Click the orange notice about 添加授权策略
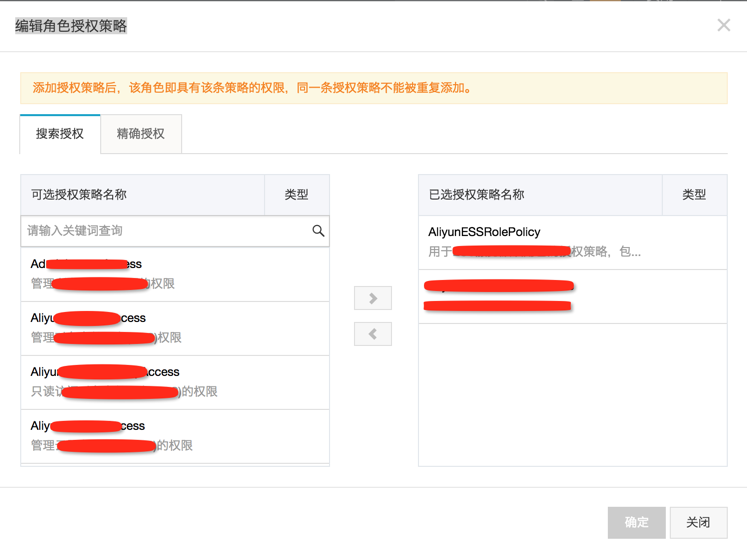 pyautogui.click(x=374, y=88)
